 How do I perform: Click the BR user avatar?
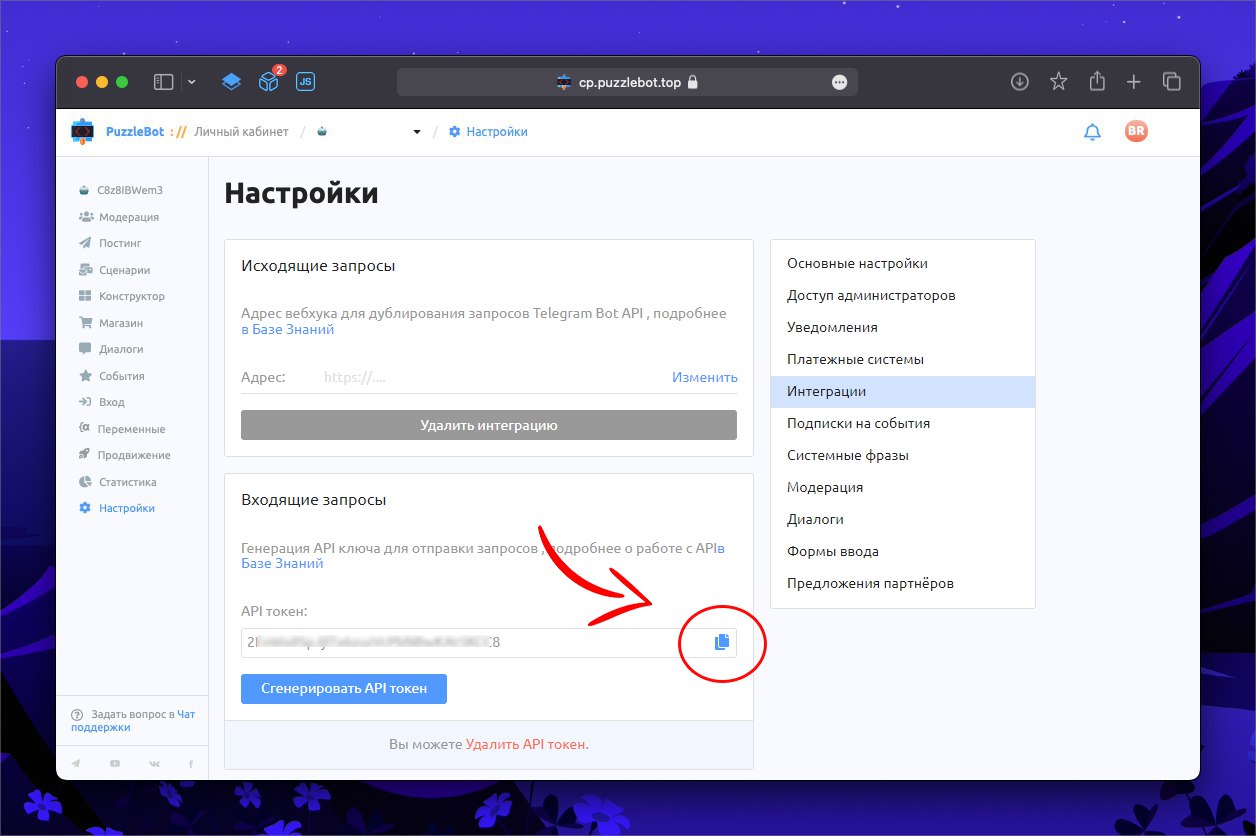tap(1135, 131)
